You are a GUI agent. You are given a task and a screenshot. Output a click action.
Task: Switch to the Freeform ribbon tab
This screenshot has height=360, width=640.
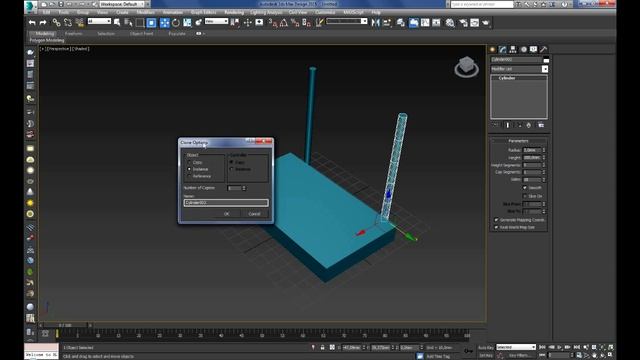74,34
